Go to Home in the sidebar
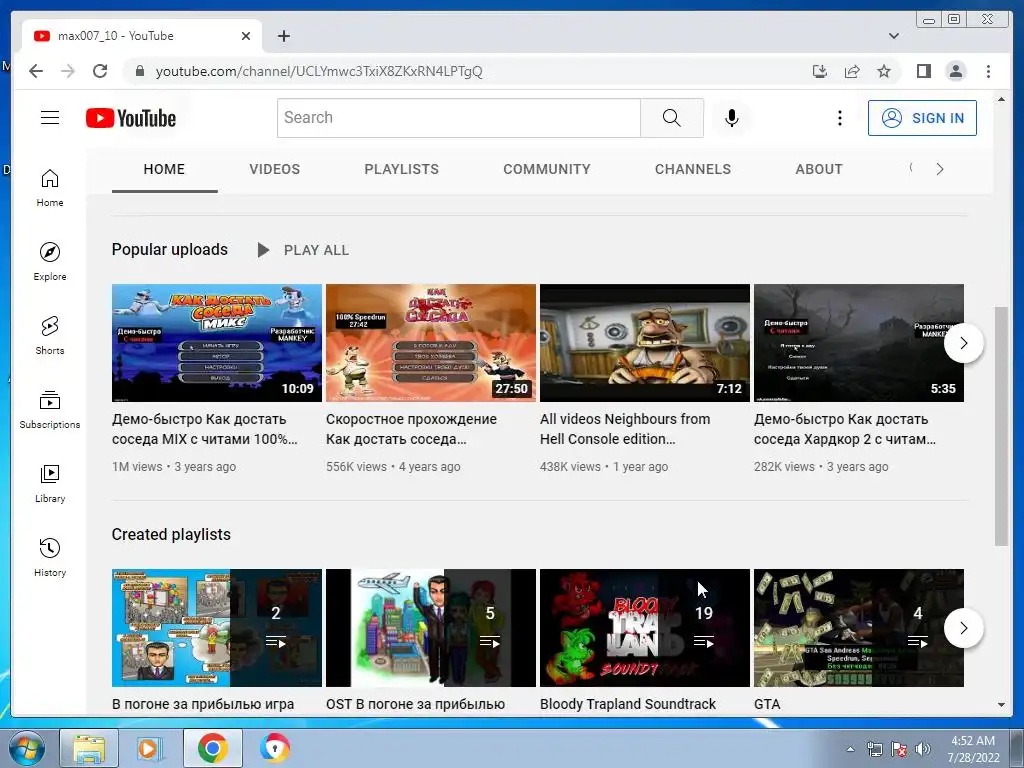Screen dimensions: 1024x768 click(50, 187)
